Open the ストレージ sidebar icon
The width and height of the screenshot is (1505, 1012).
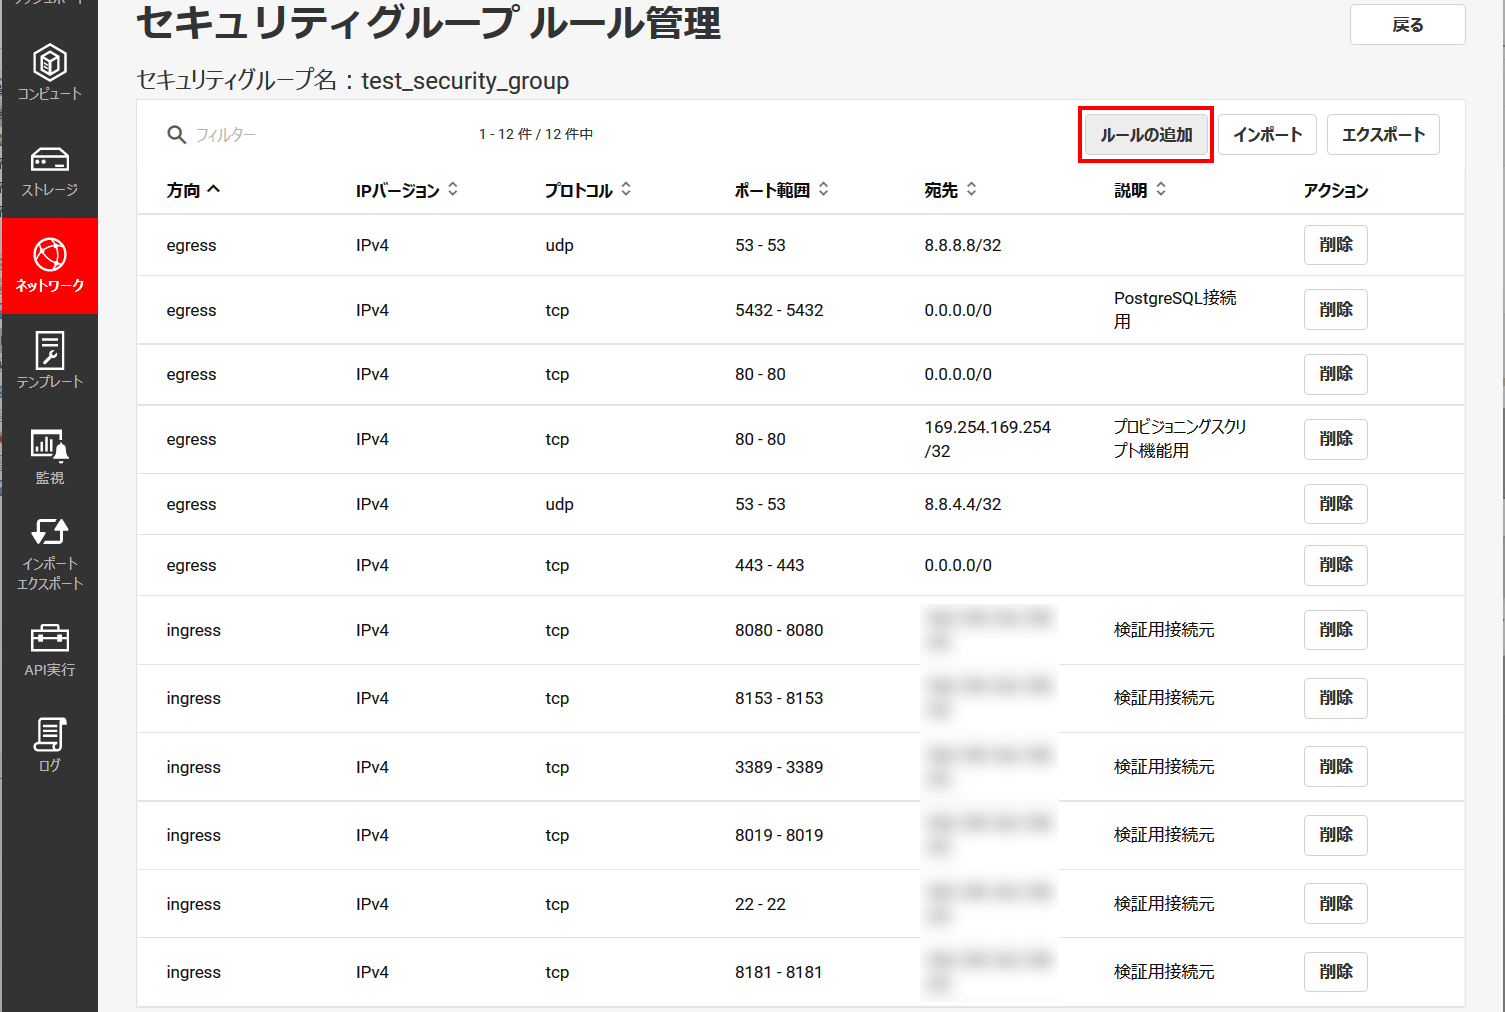pyautogui.click(x=50, y=159)
